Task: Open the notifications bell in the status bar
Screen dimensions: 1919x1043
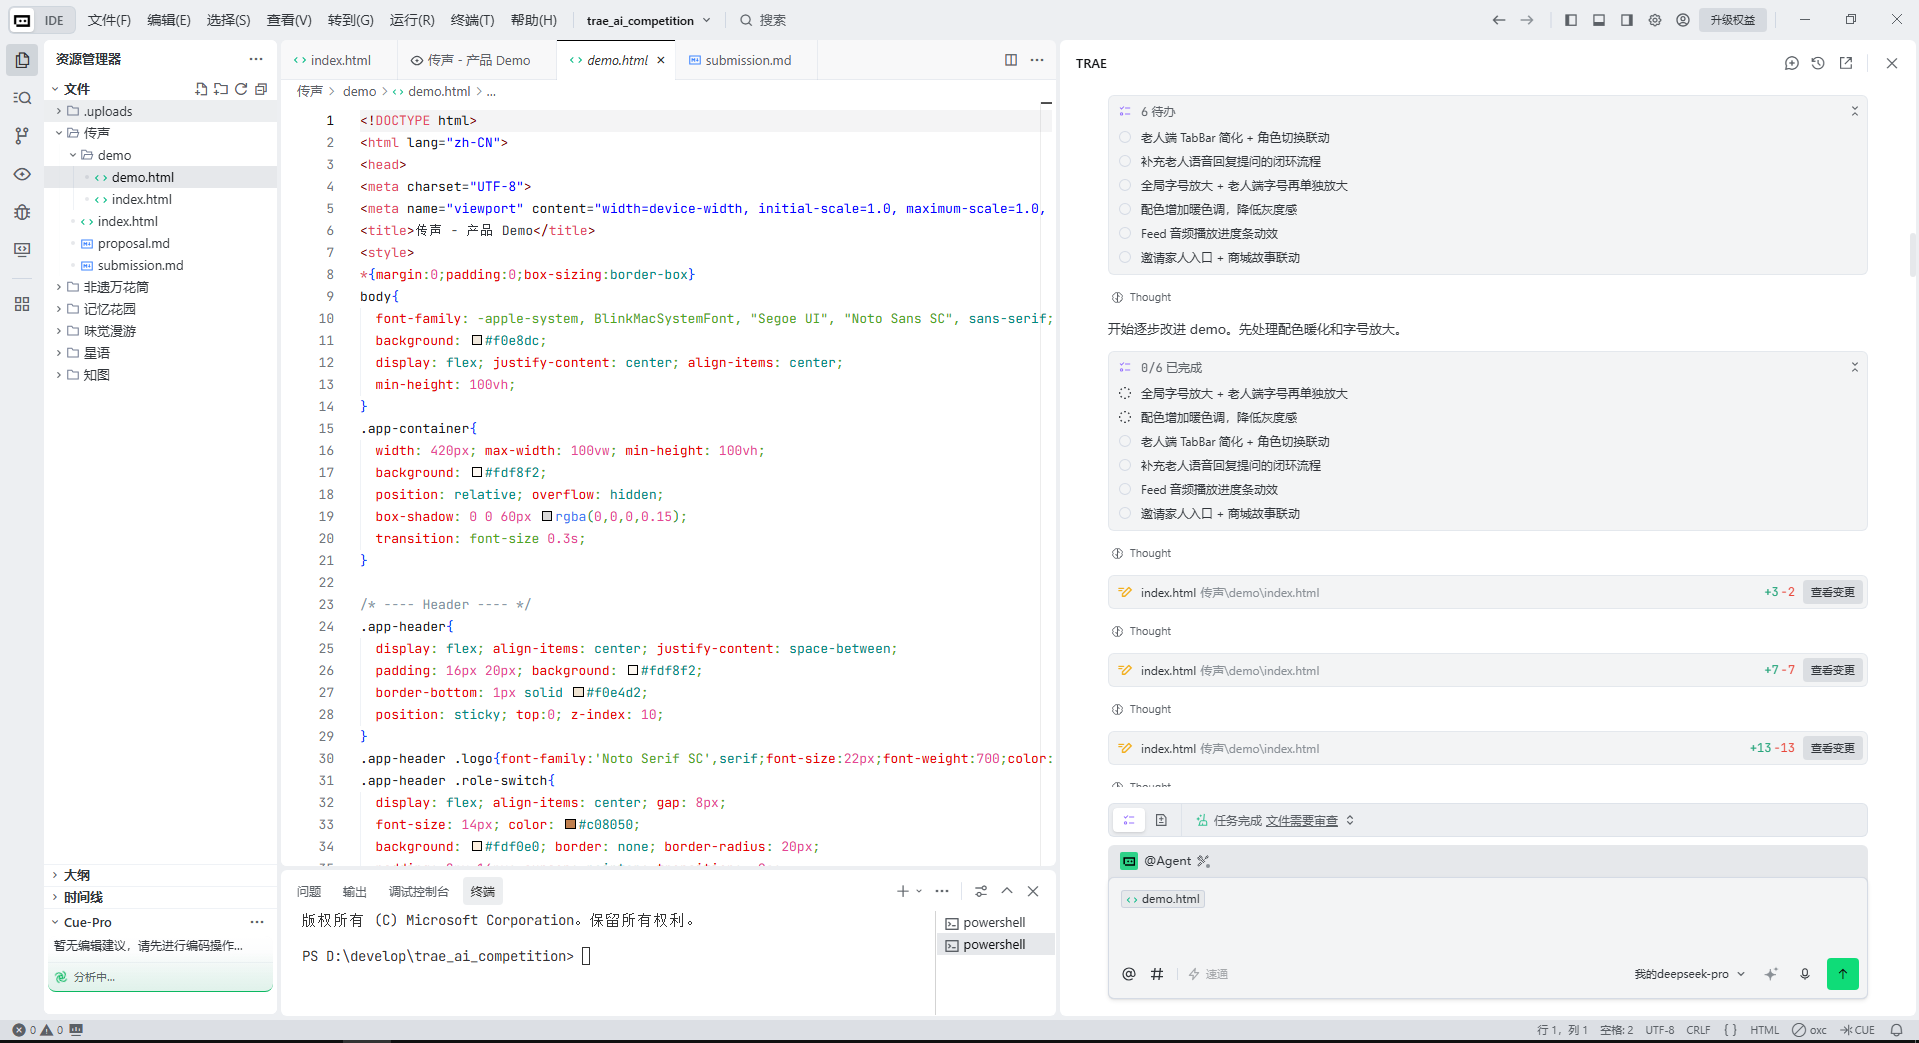Action: click(x=1896, y=1030)
